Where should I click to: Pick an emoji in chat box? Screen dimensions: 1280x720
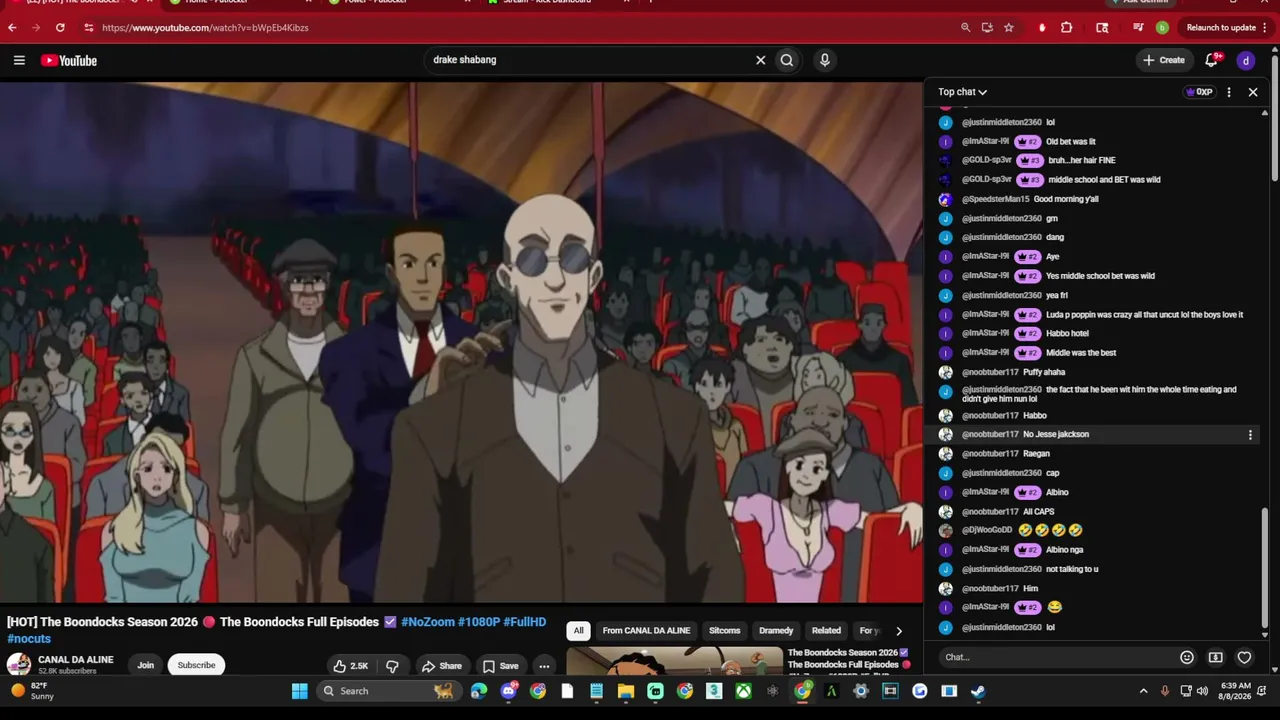point(1187,657)
